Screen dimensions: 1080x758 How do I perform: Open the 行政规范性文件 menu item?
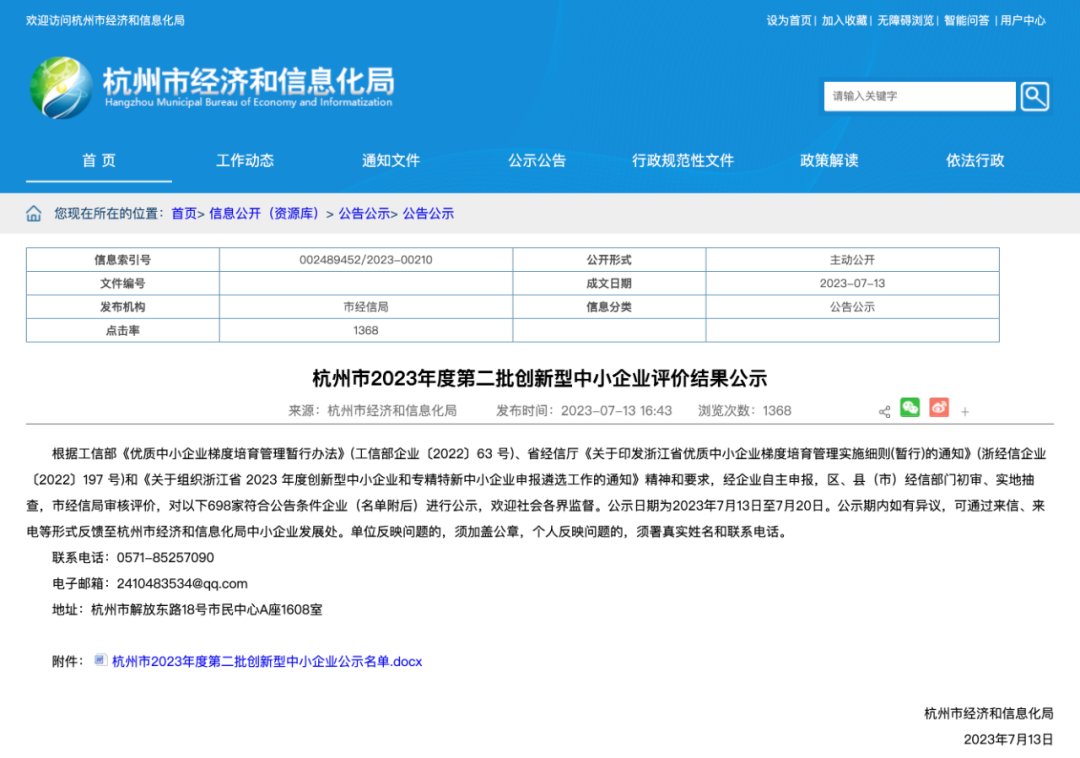tap(683, 160)
